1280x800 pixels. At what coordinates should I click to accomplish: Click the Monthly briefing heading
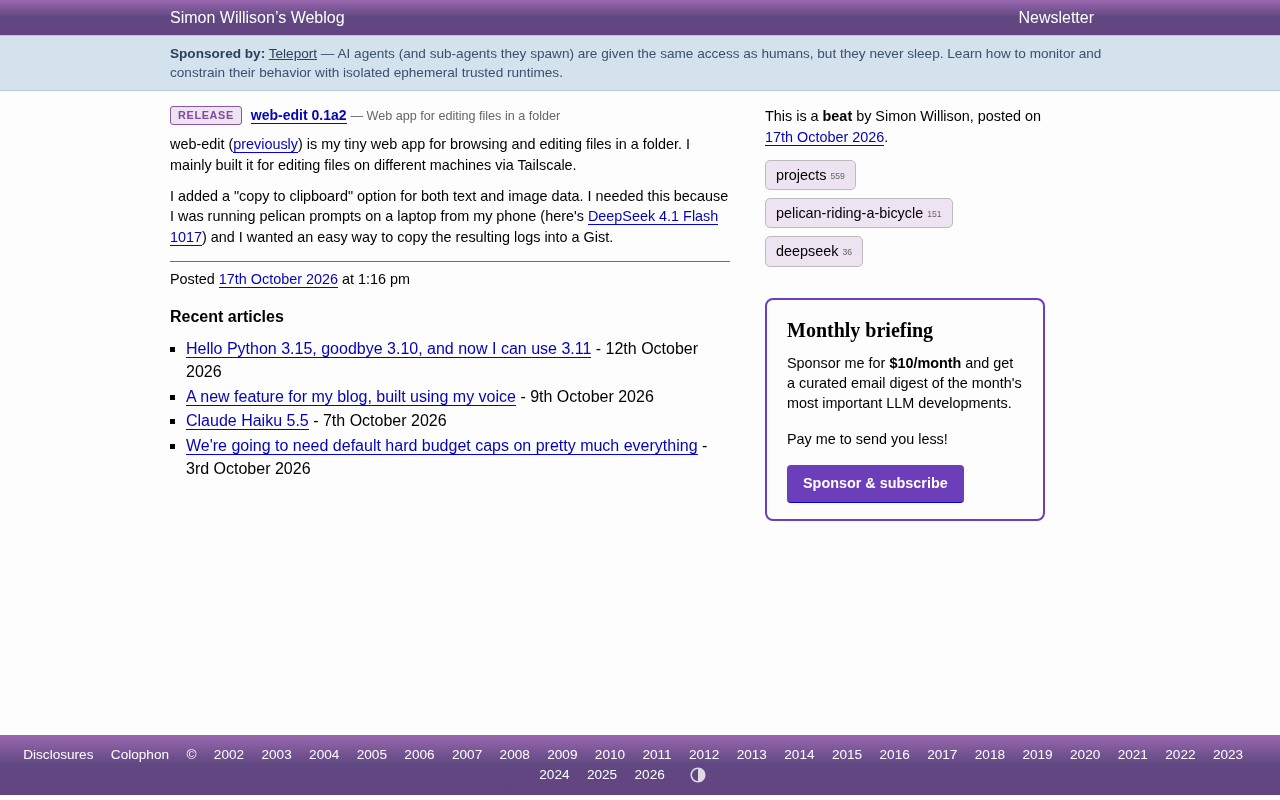(860, 330)
